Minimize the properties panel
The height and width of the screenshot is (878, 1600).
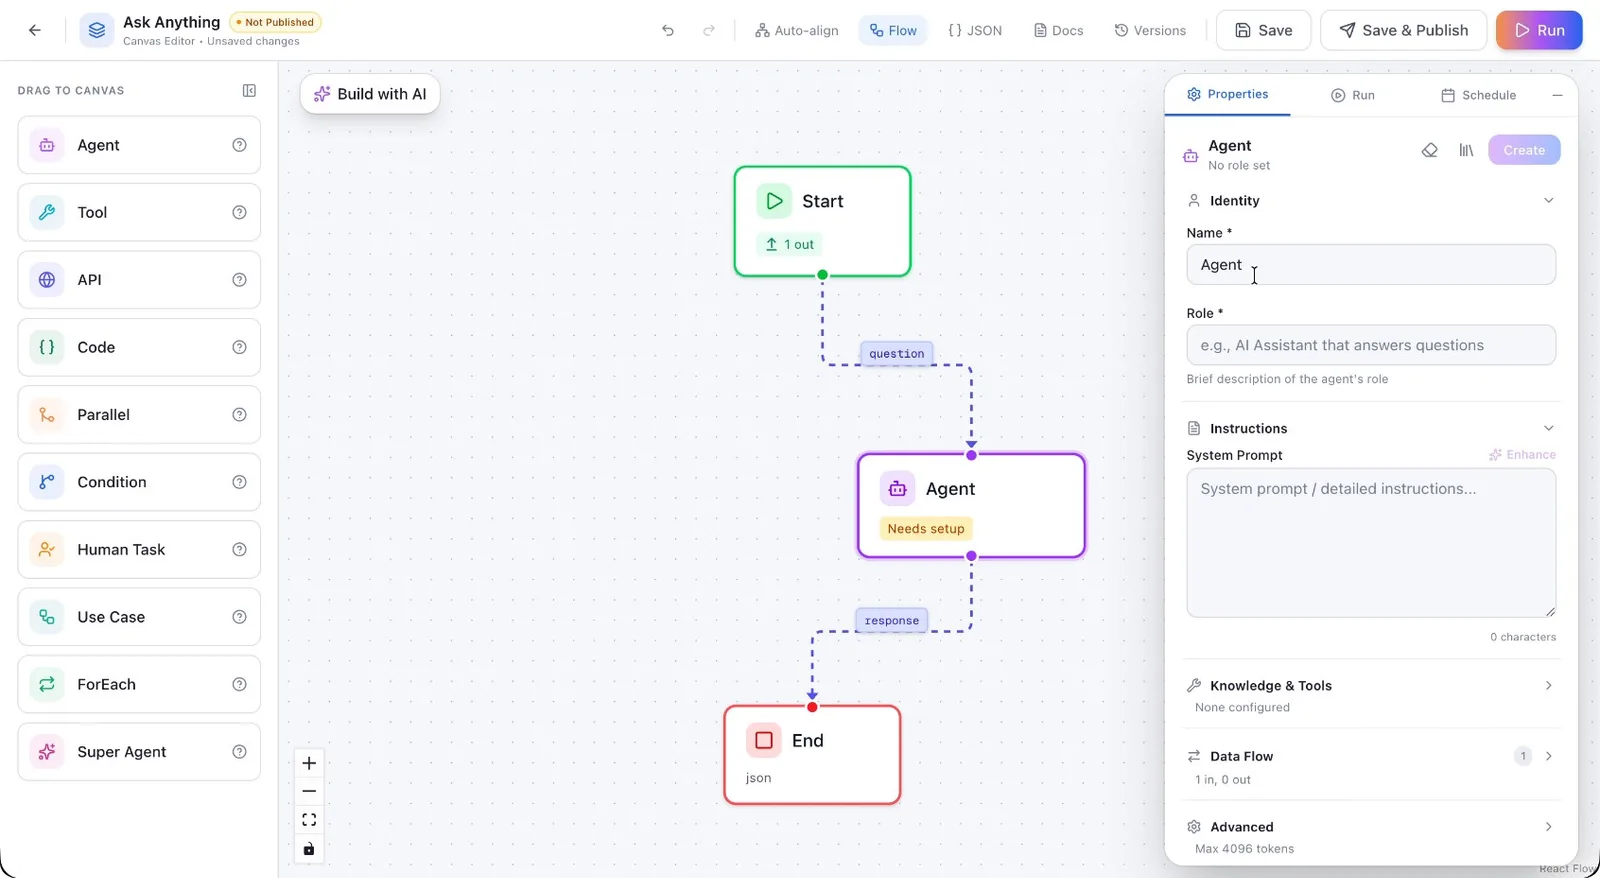pyautogui.click(x=1557, y=95)
